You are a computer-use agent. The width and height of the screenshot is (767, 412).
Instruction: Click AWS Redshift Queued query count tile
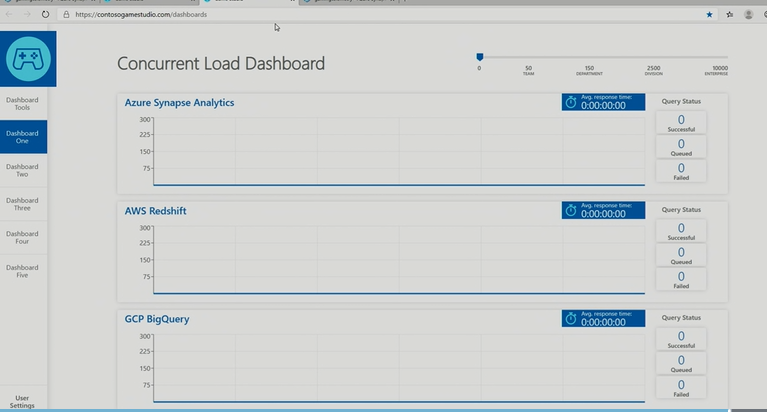click(681, 255)
